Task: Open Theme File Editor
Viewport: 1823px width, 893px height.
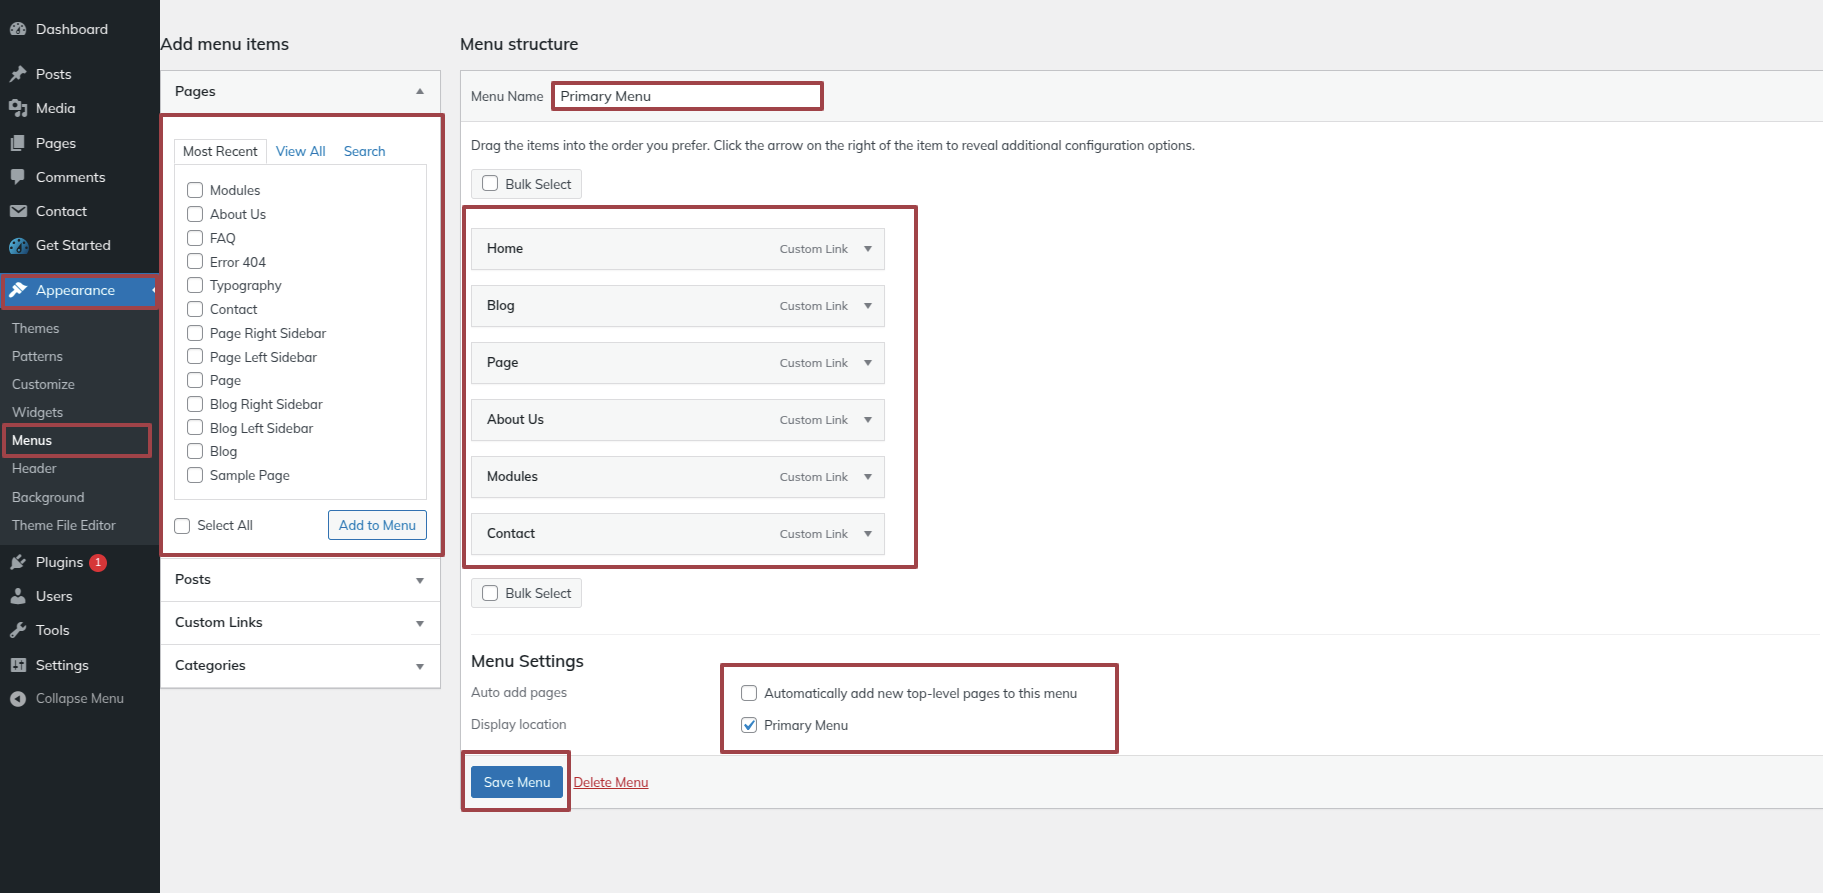Action: (x=64, y=525)
